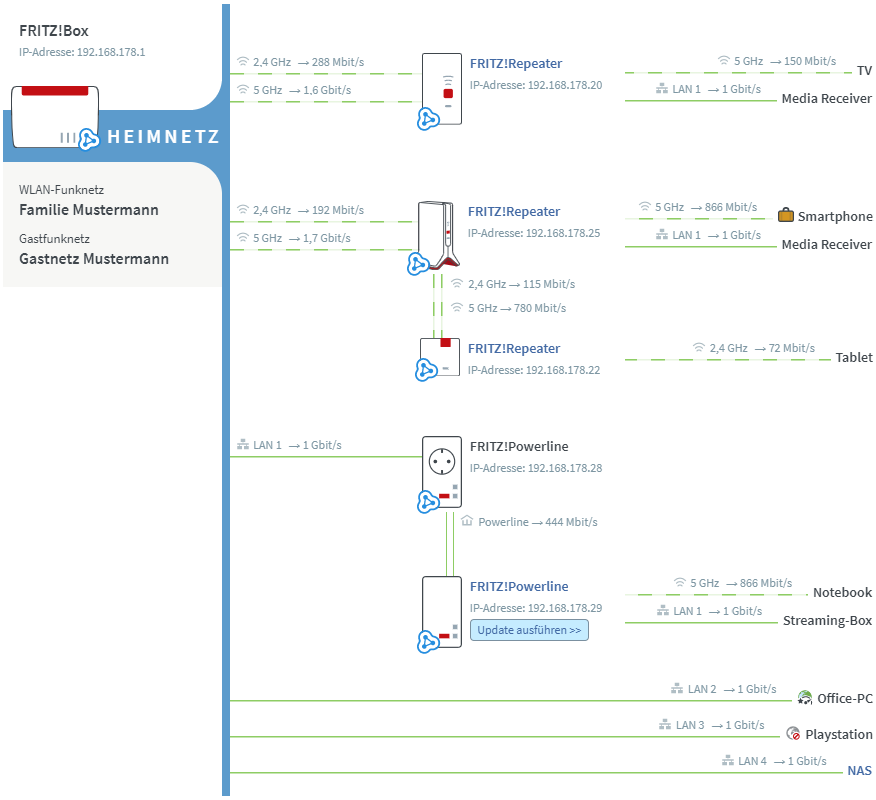This screenshot has height=800, width=876.
Task: Click LAN icon for LAN 2 Office-PC
Action: (677, 689)
